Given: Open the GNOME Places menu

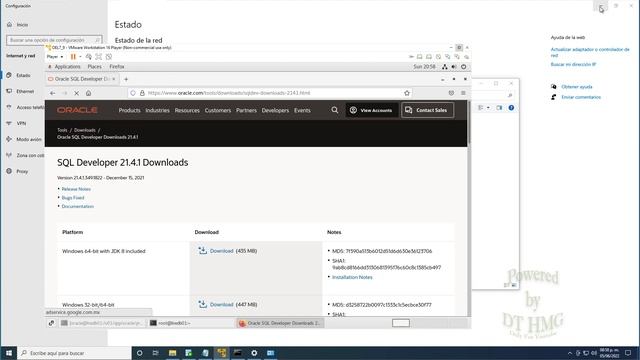Looking at the screenshot, I should (x=94, y=67).
